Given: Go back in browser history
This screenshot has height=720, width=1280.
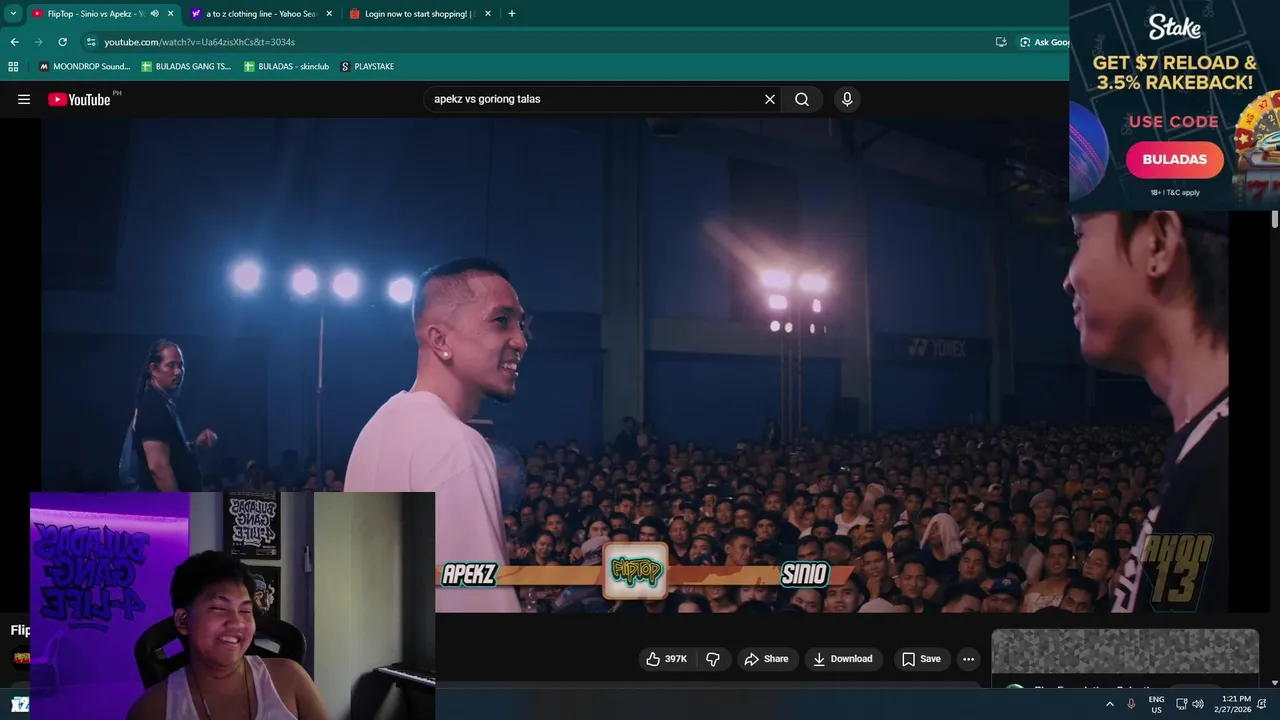Looking at the screenshot, I should 14,42.
